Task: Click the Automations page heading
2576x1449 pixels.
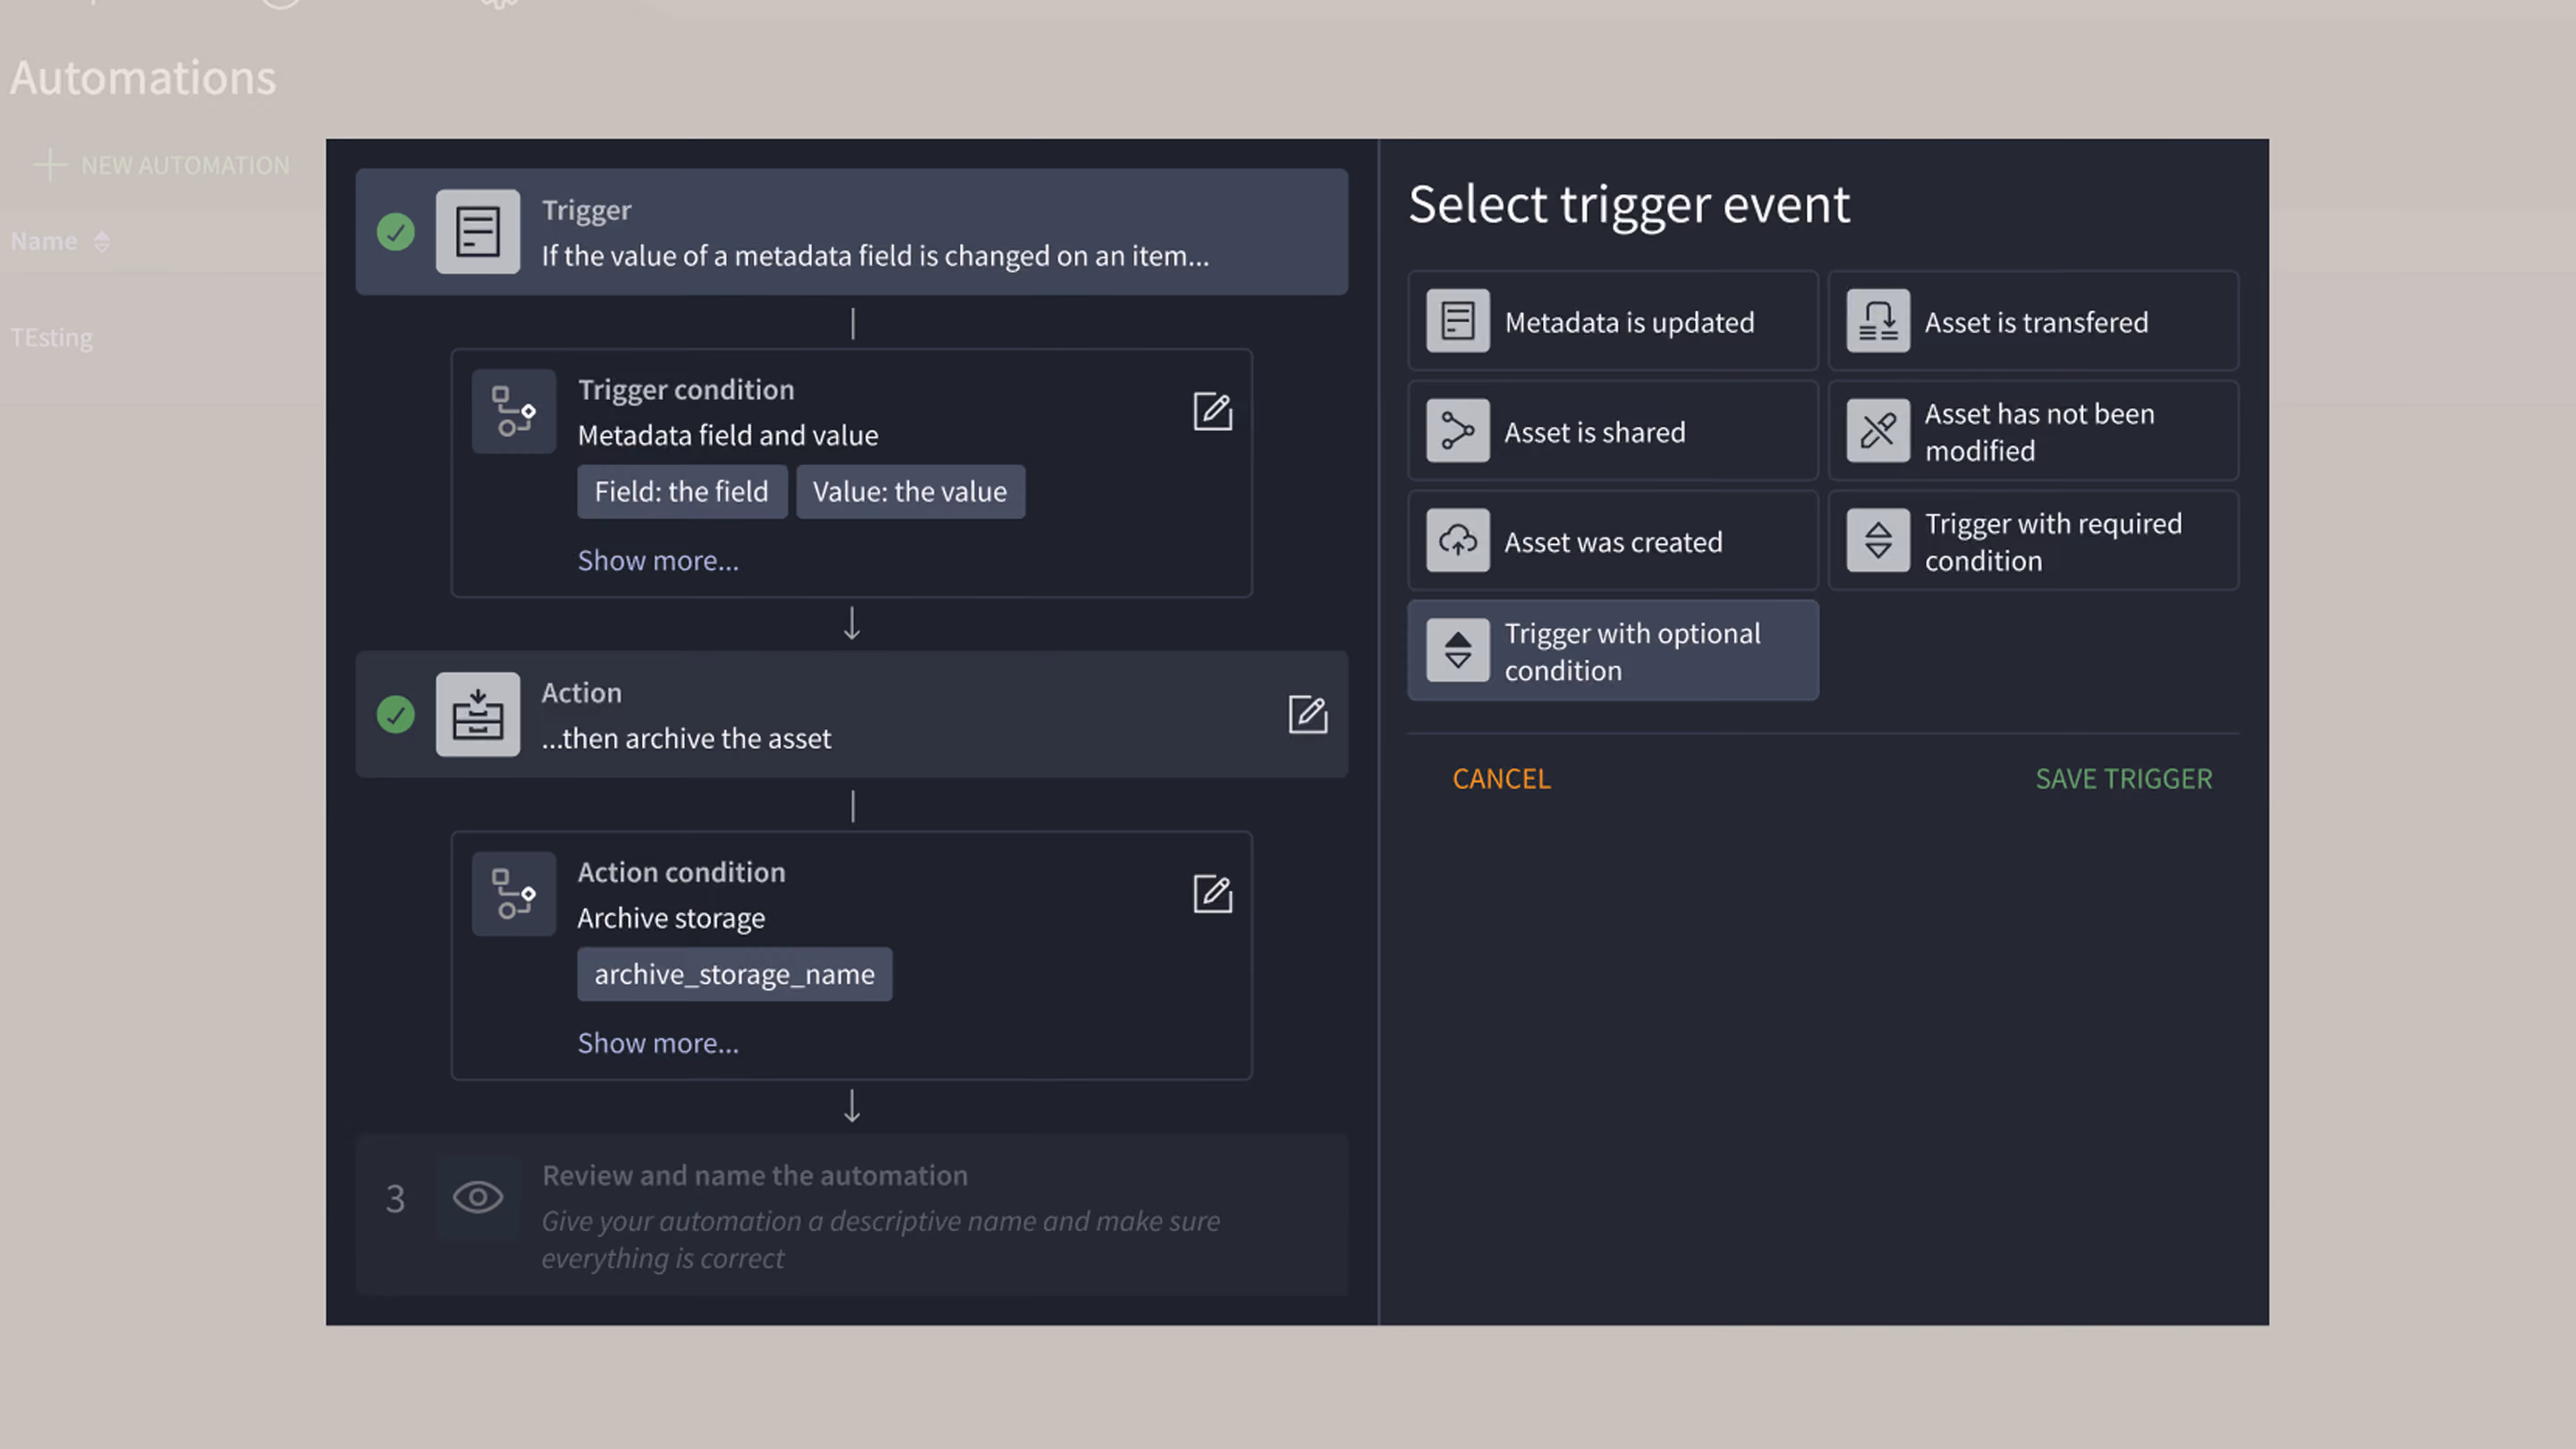Action: point(143,77)
